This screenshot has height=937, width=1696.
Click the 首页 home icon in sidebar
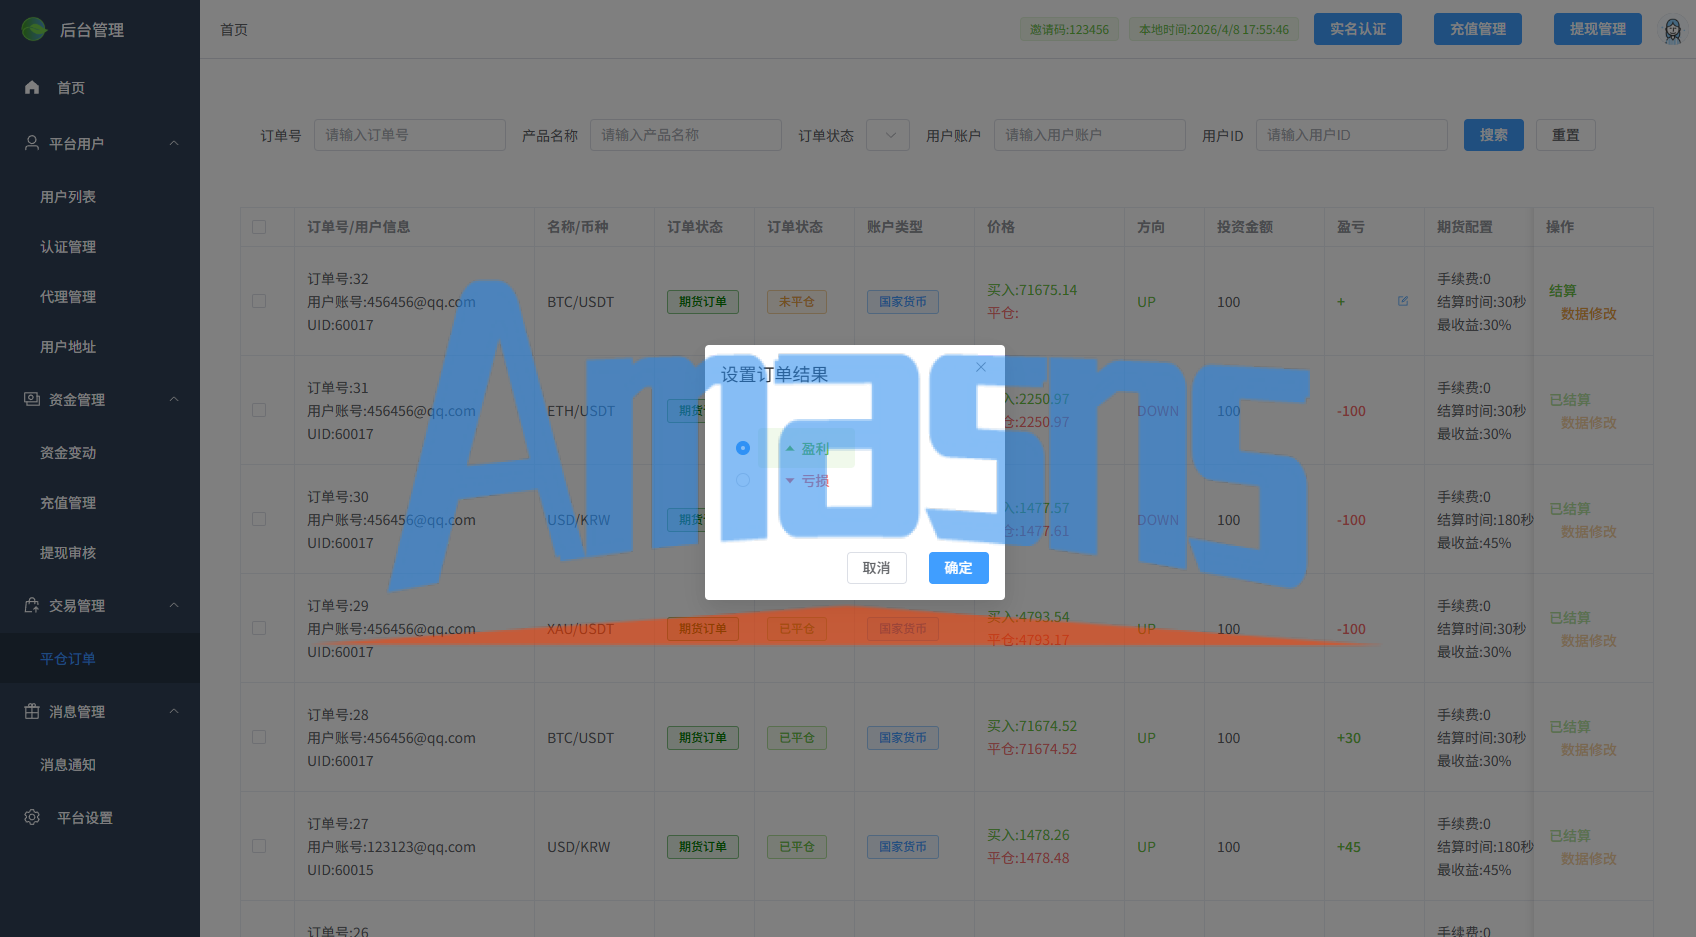(x=32, y=87)
